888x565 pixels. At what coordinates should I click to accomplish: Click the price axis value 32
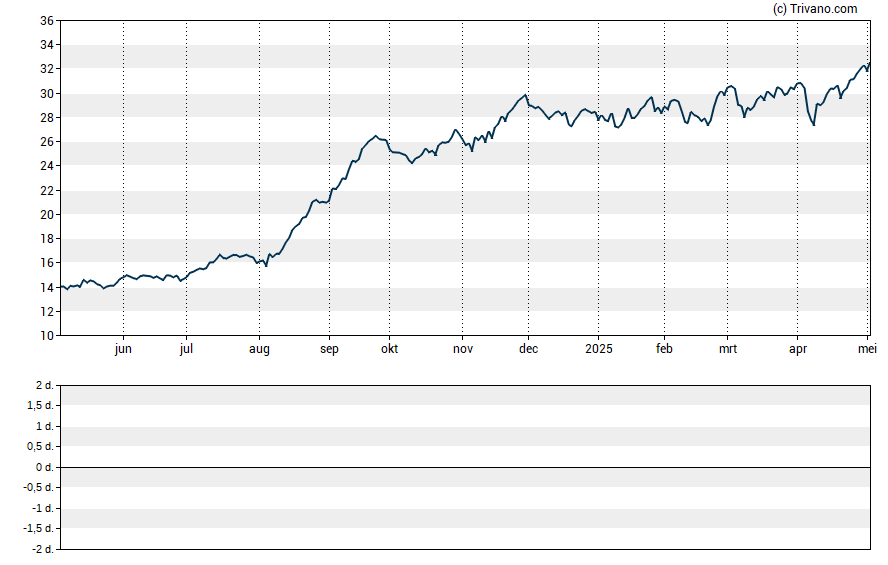46,69
